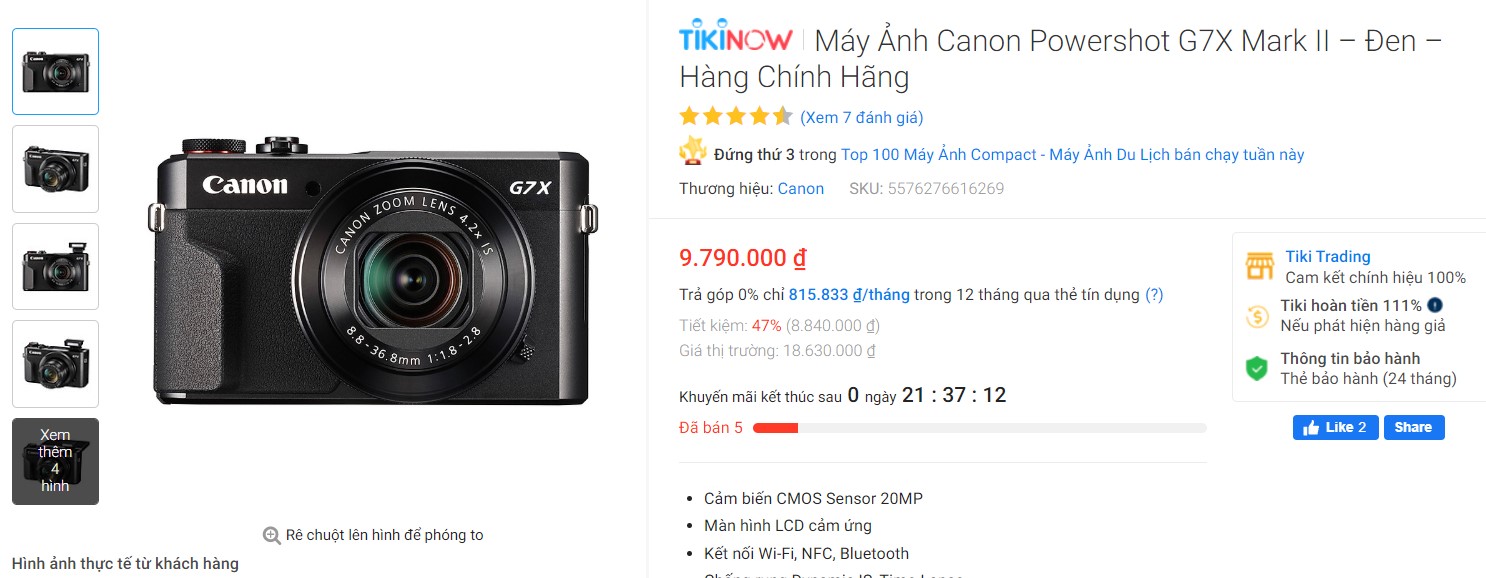The height and width of the screenshot is (578, 1486).
Task: Click the star rating icons
Action: click(735, 117)
